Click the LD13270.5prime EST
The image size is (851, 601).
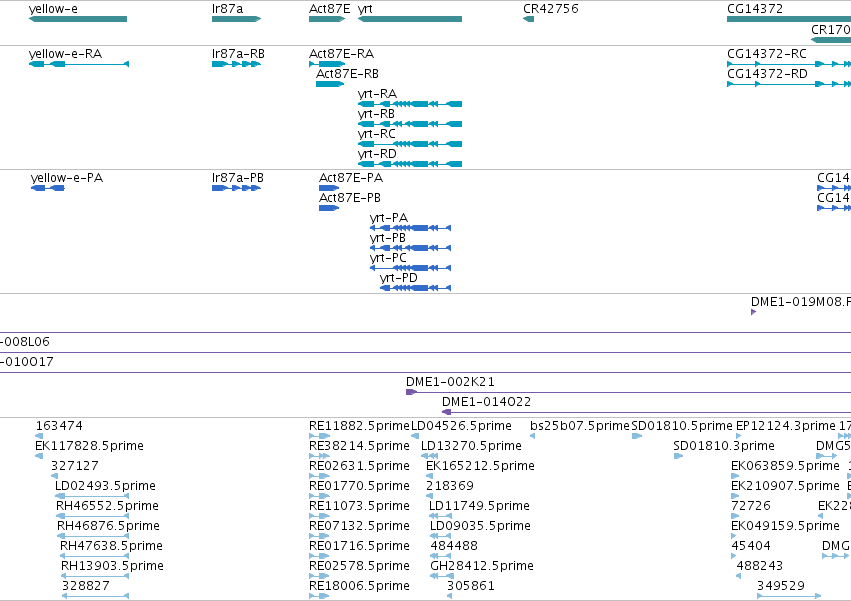429,456
